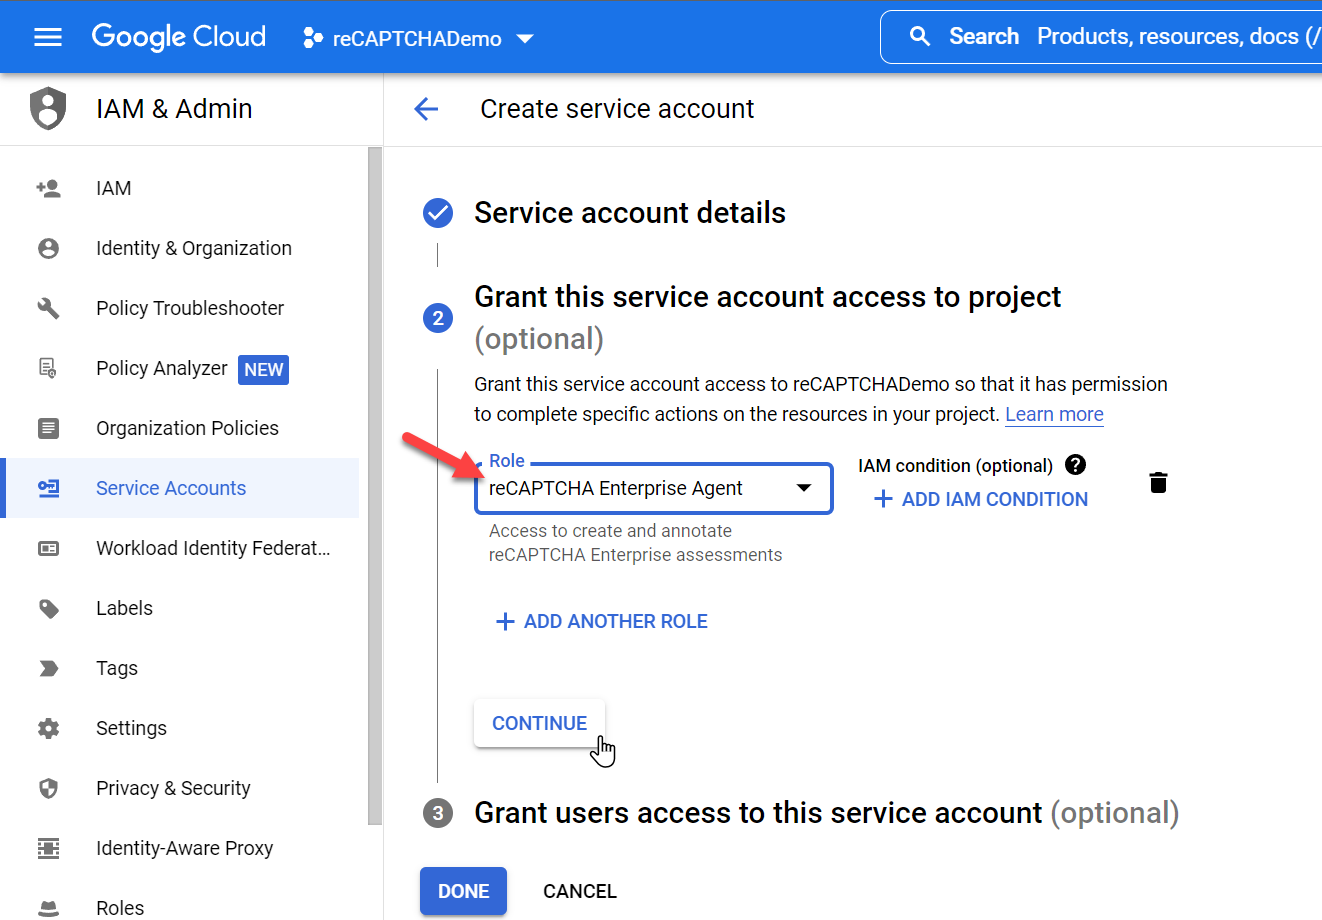Click the Organization Policies list icon
Image resolution: width=1322 pixels, height=920 pixels.
[48, 428]
